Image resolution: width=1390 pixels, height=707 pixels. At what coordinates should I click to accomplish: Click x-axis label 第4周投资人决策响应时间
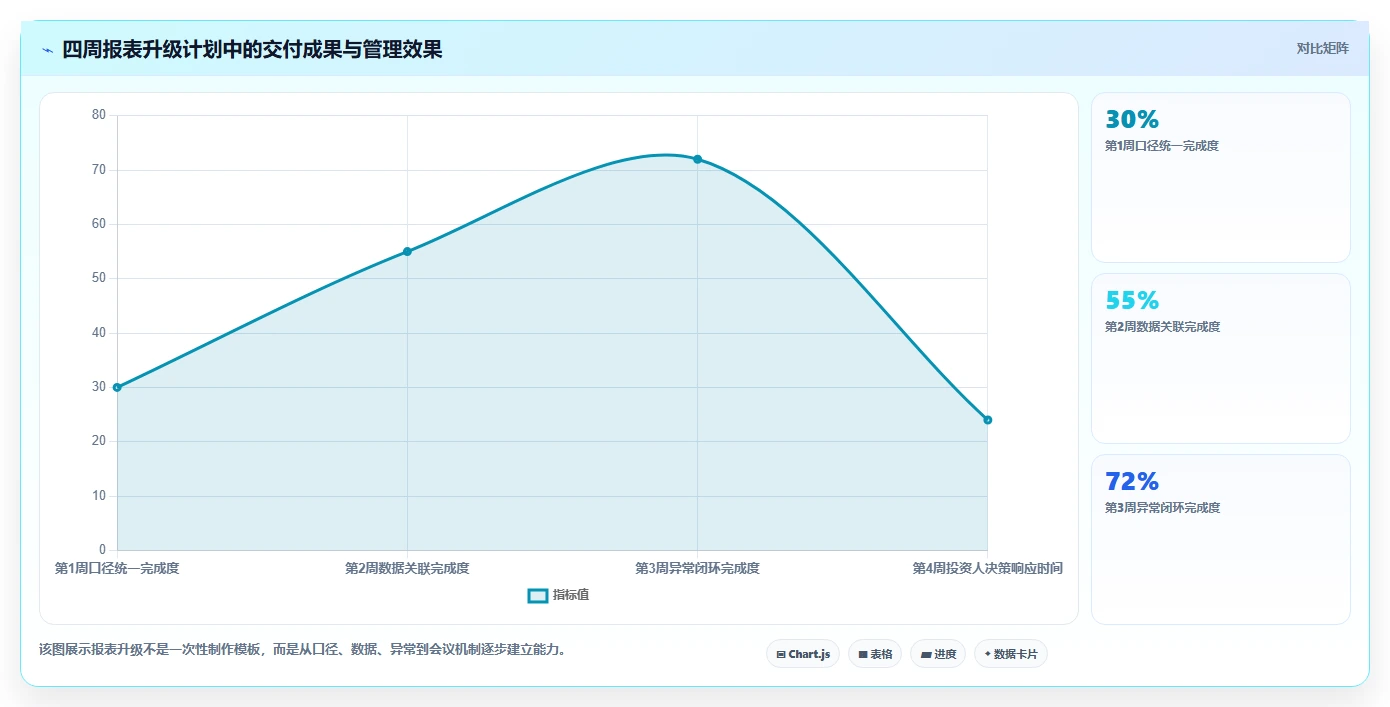pyautogui.click(x=987, y=568)
